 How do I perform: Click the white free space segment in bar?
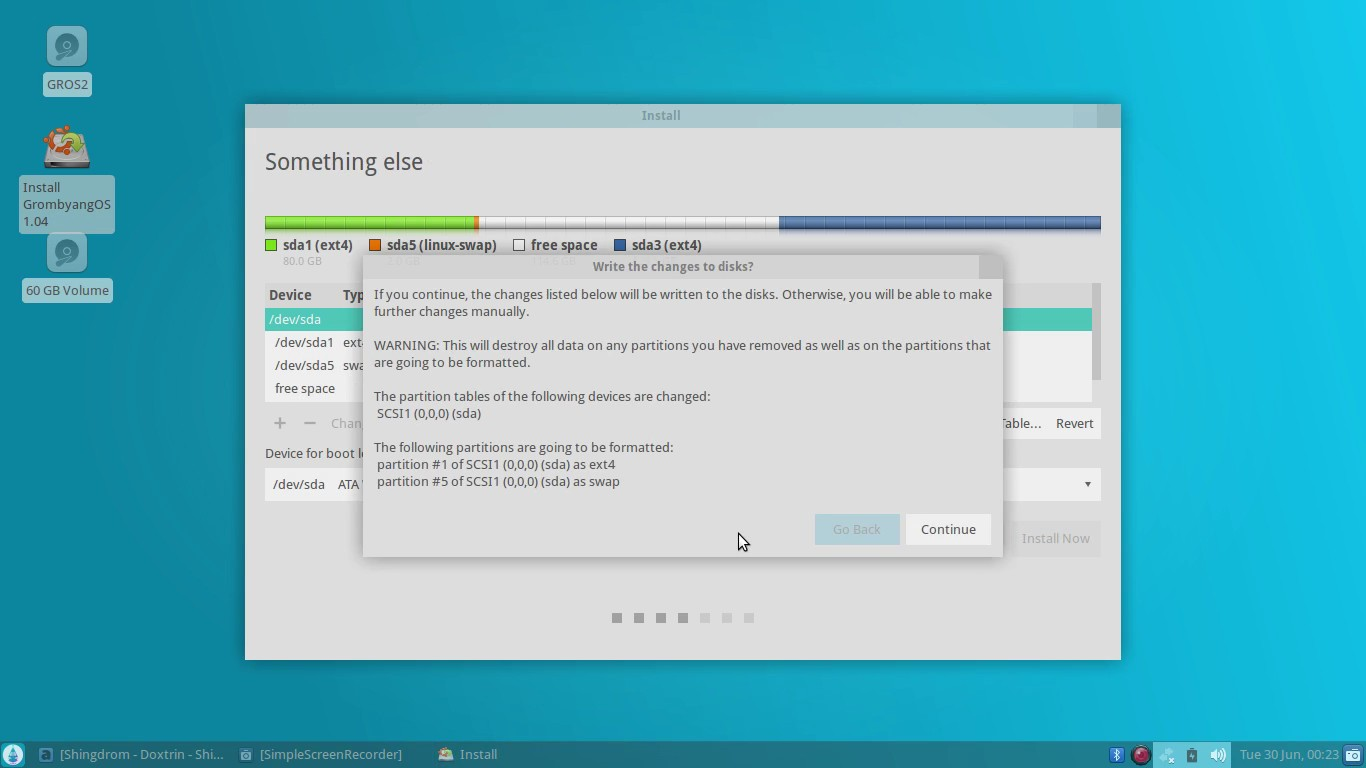pyautogui.click(x=629, y=223)
